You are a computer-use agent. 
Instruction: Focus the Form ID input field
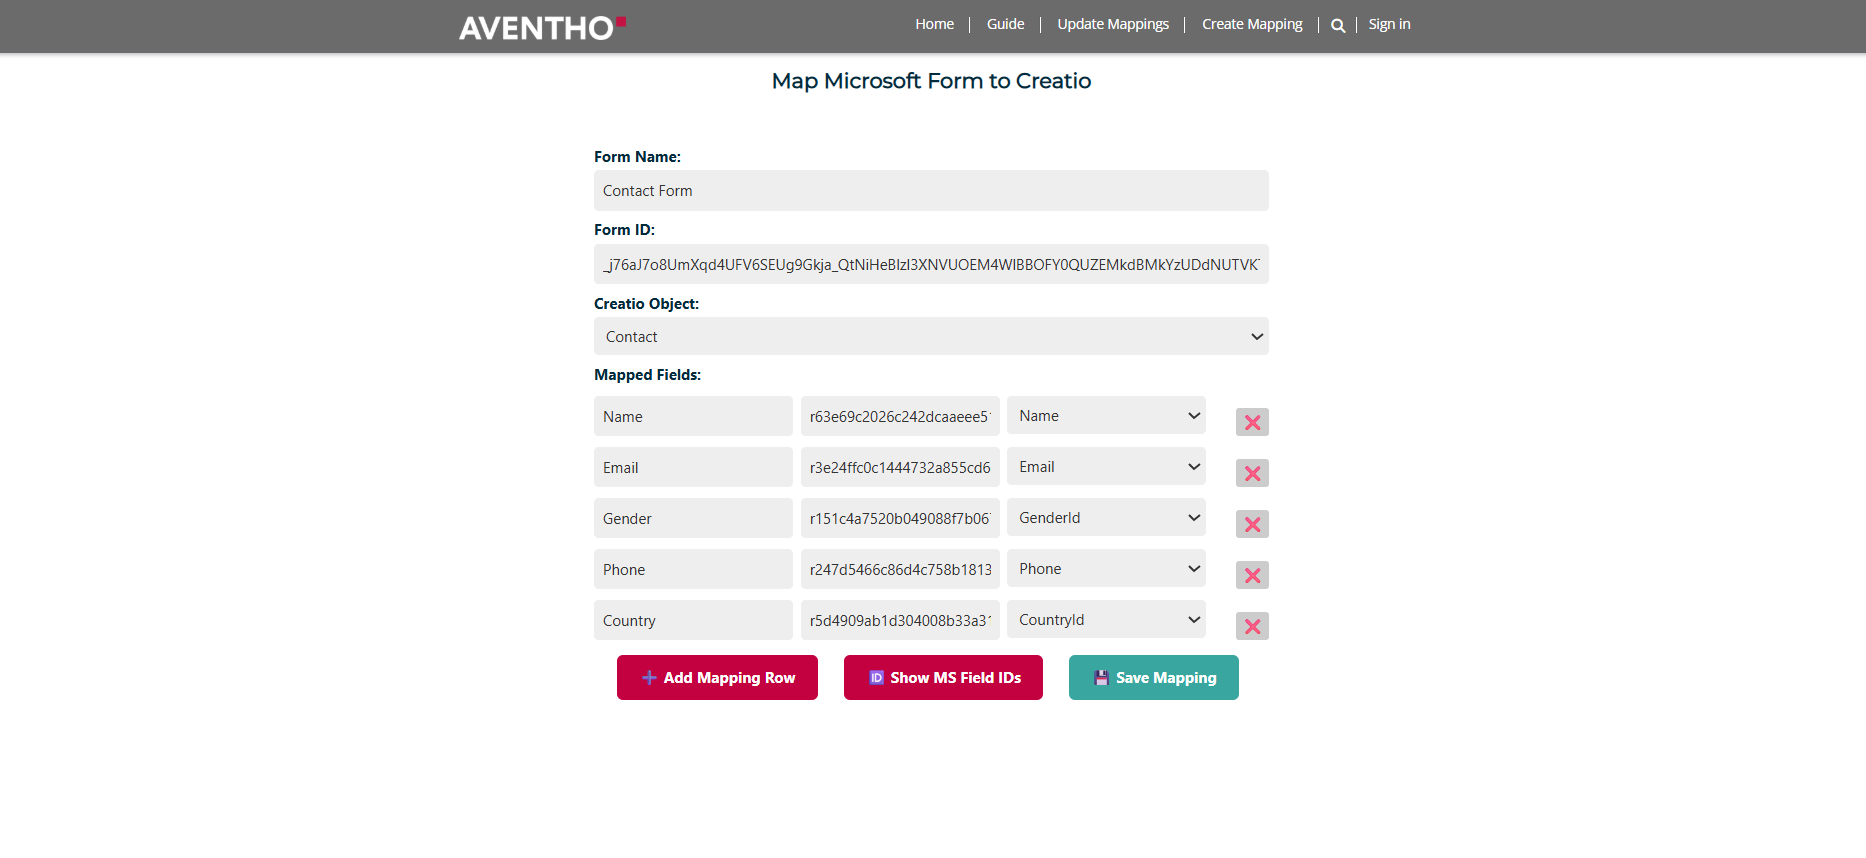(931, 264)
